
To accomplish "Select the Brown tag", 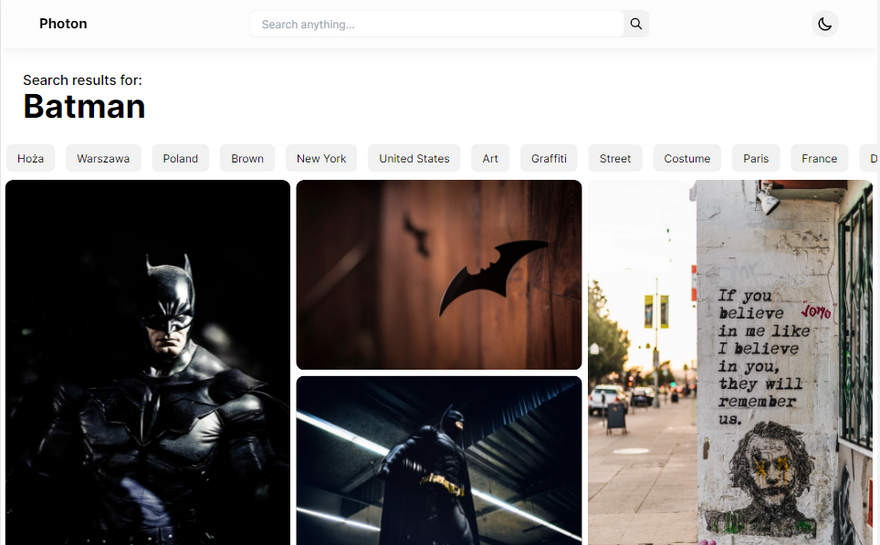I will click(247, 158).
